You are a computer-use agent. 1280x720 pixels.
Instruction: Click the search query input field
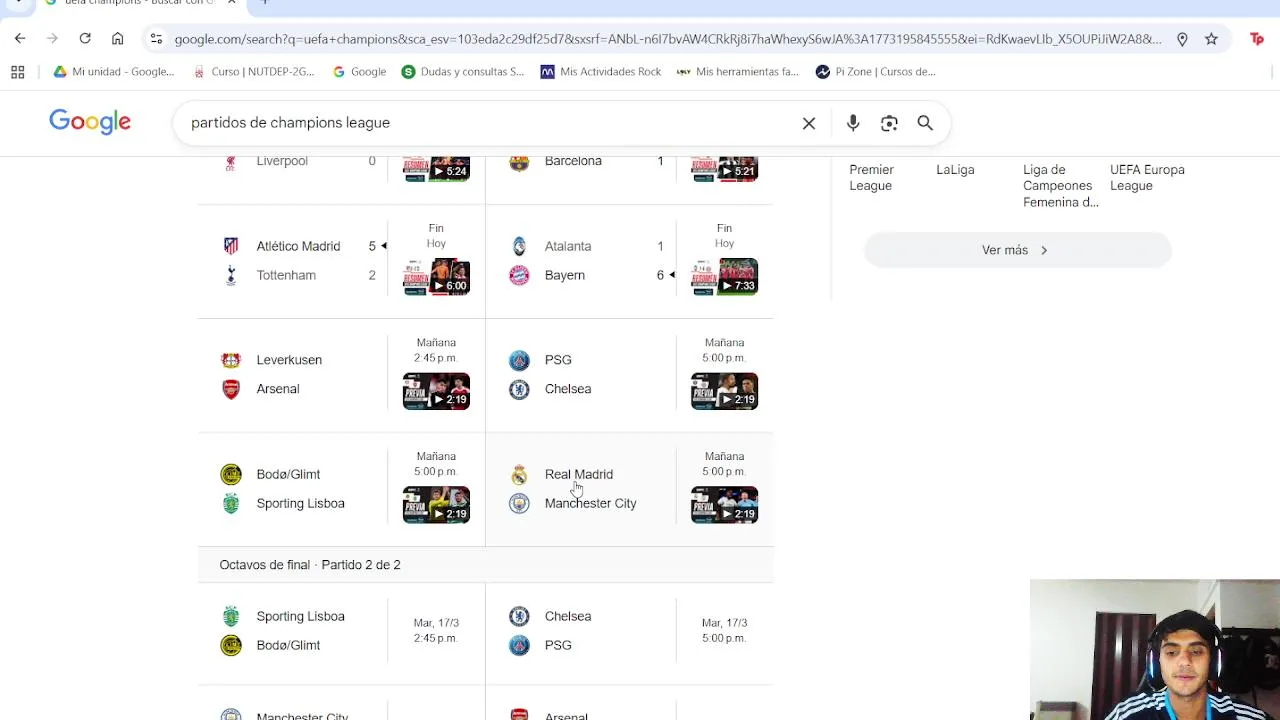[490, 123]
